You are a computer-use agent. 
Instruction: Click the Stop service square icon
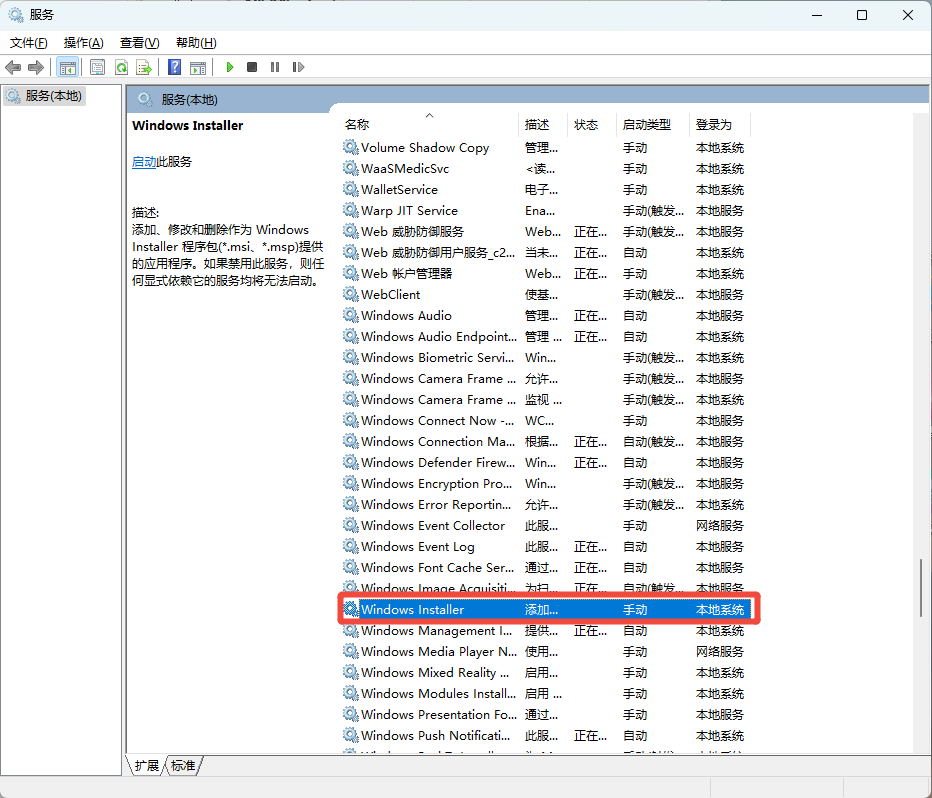[x=252, y=67]
